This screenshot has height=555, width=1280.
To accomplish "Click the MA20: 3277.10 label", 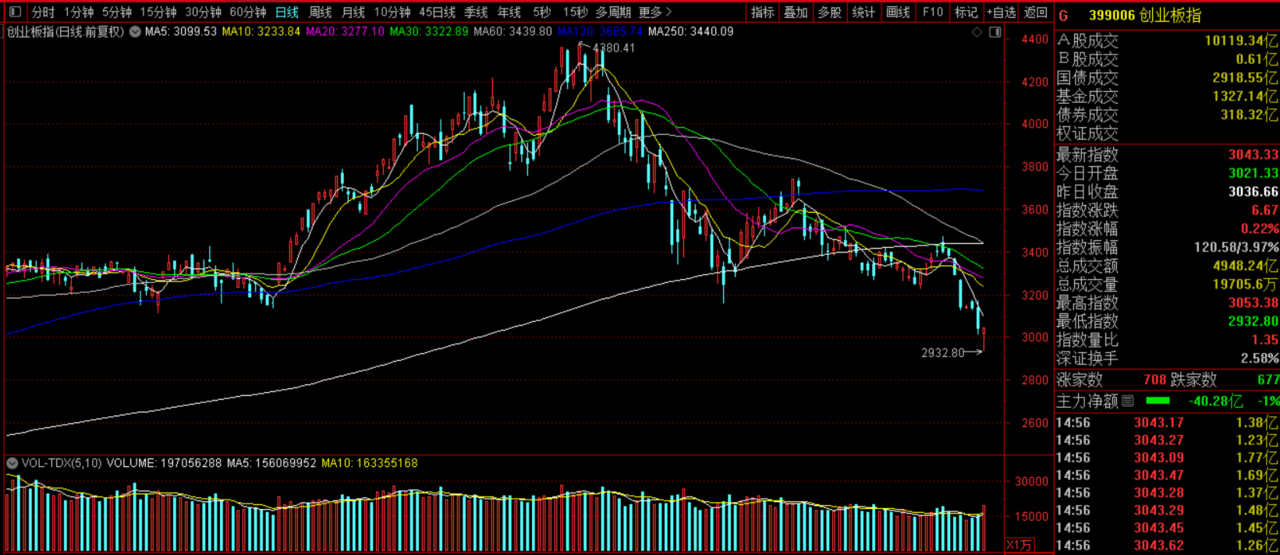I will (x=345, y=32).
